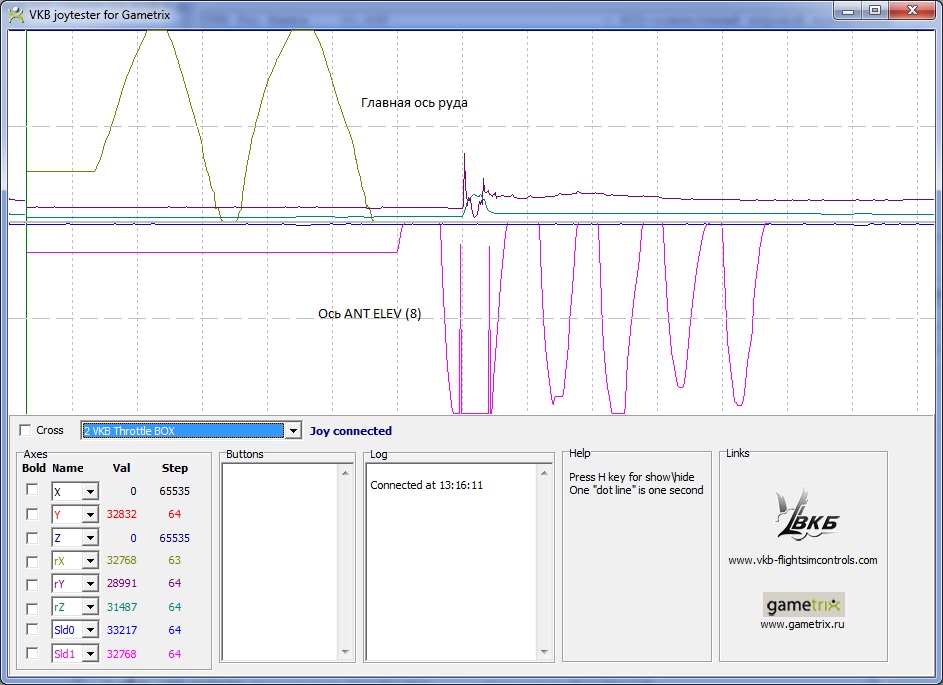
Task: Expand the Y axis name dropdown
Action: point(89,515)
